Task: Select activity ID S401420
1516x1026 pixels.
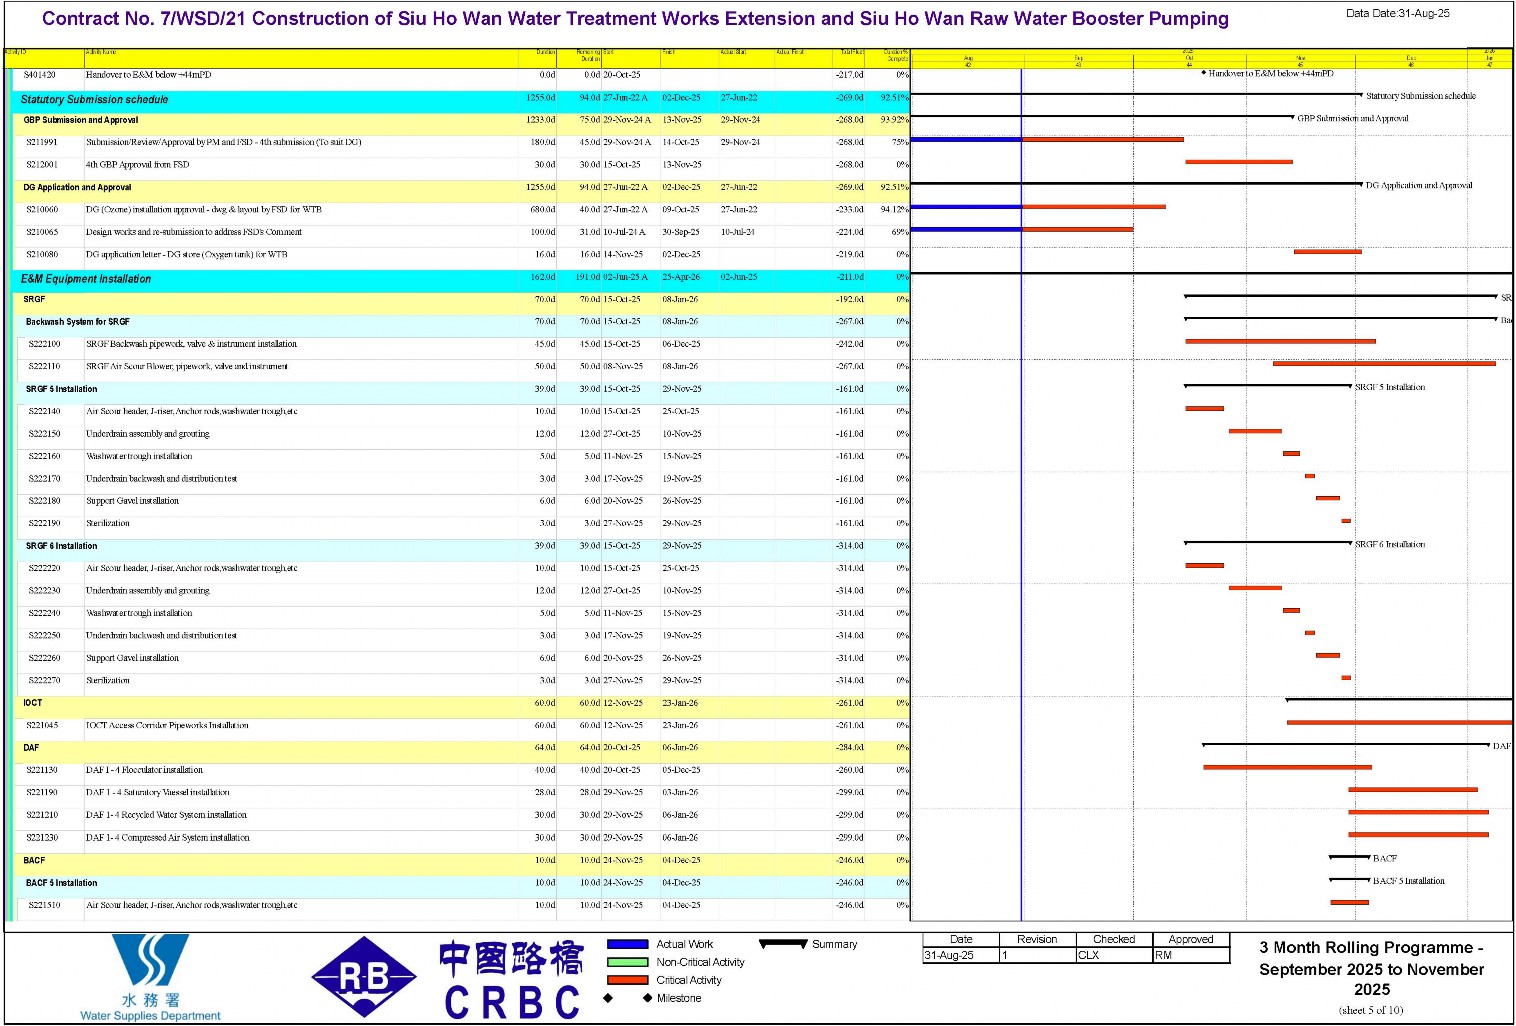Action: pyautogui.click(x=40, y=75)
